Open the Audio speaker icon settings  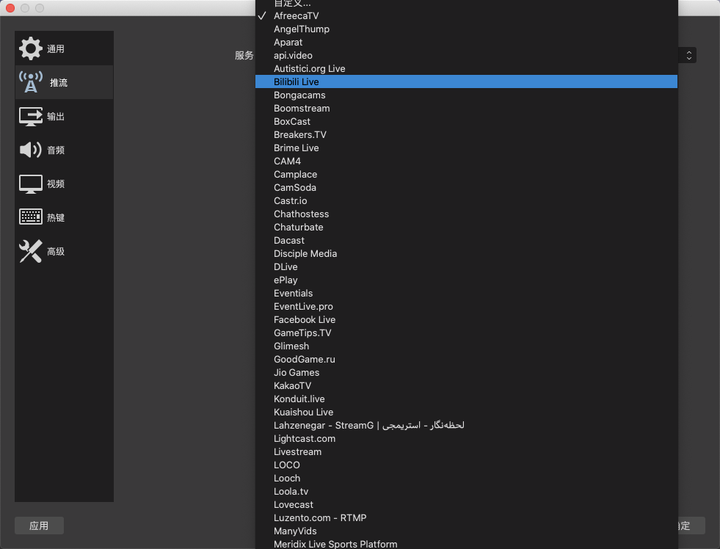coord(30,150)
